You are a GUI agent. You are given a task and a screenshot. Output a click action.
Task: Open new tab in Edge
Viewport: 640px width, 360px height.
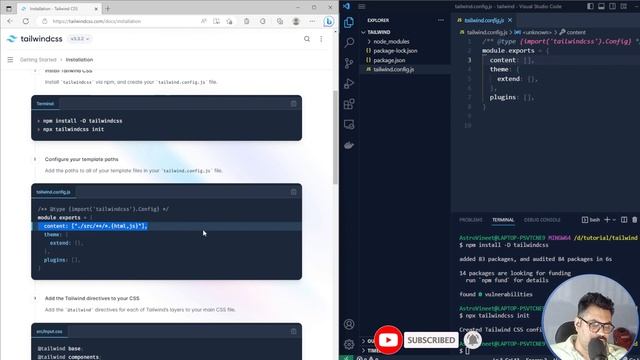[x=108, y=8]
